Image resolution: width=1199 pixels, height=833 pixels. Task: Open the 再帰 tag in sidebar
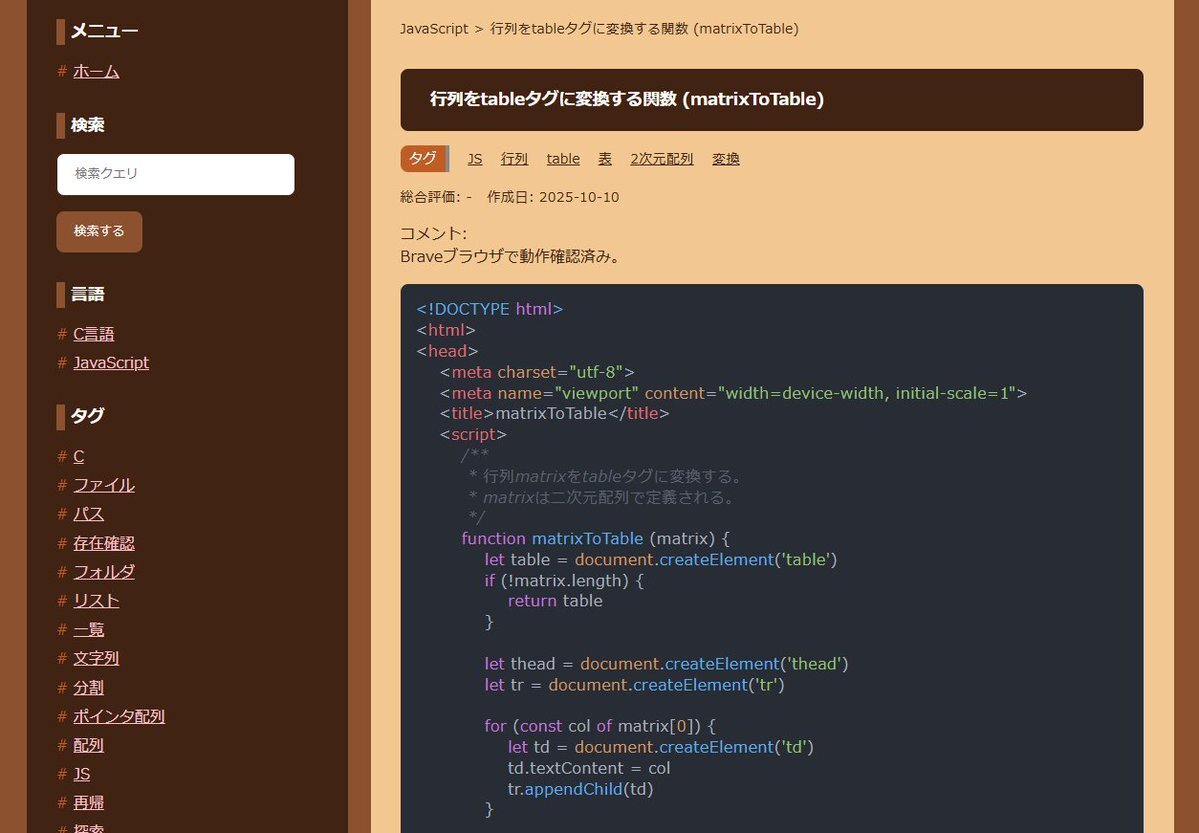88,803
